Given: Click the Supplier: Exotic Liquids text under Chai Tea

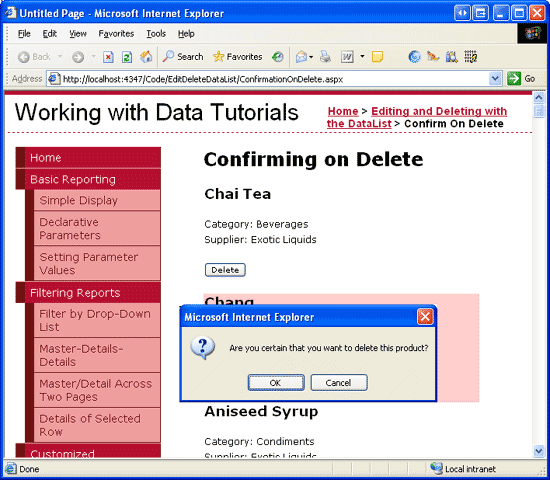Looking at the screenshot, I should coord(260,240).
